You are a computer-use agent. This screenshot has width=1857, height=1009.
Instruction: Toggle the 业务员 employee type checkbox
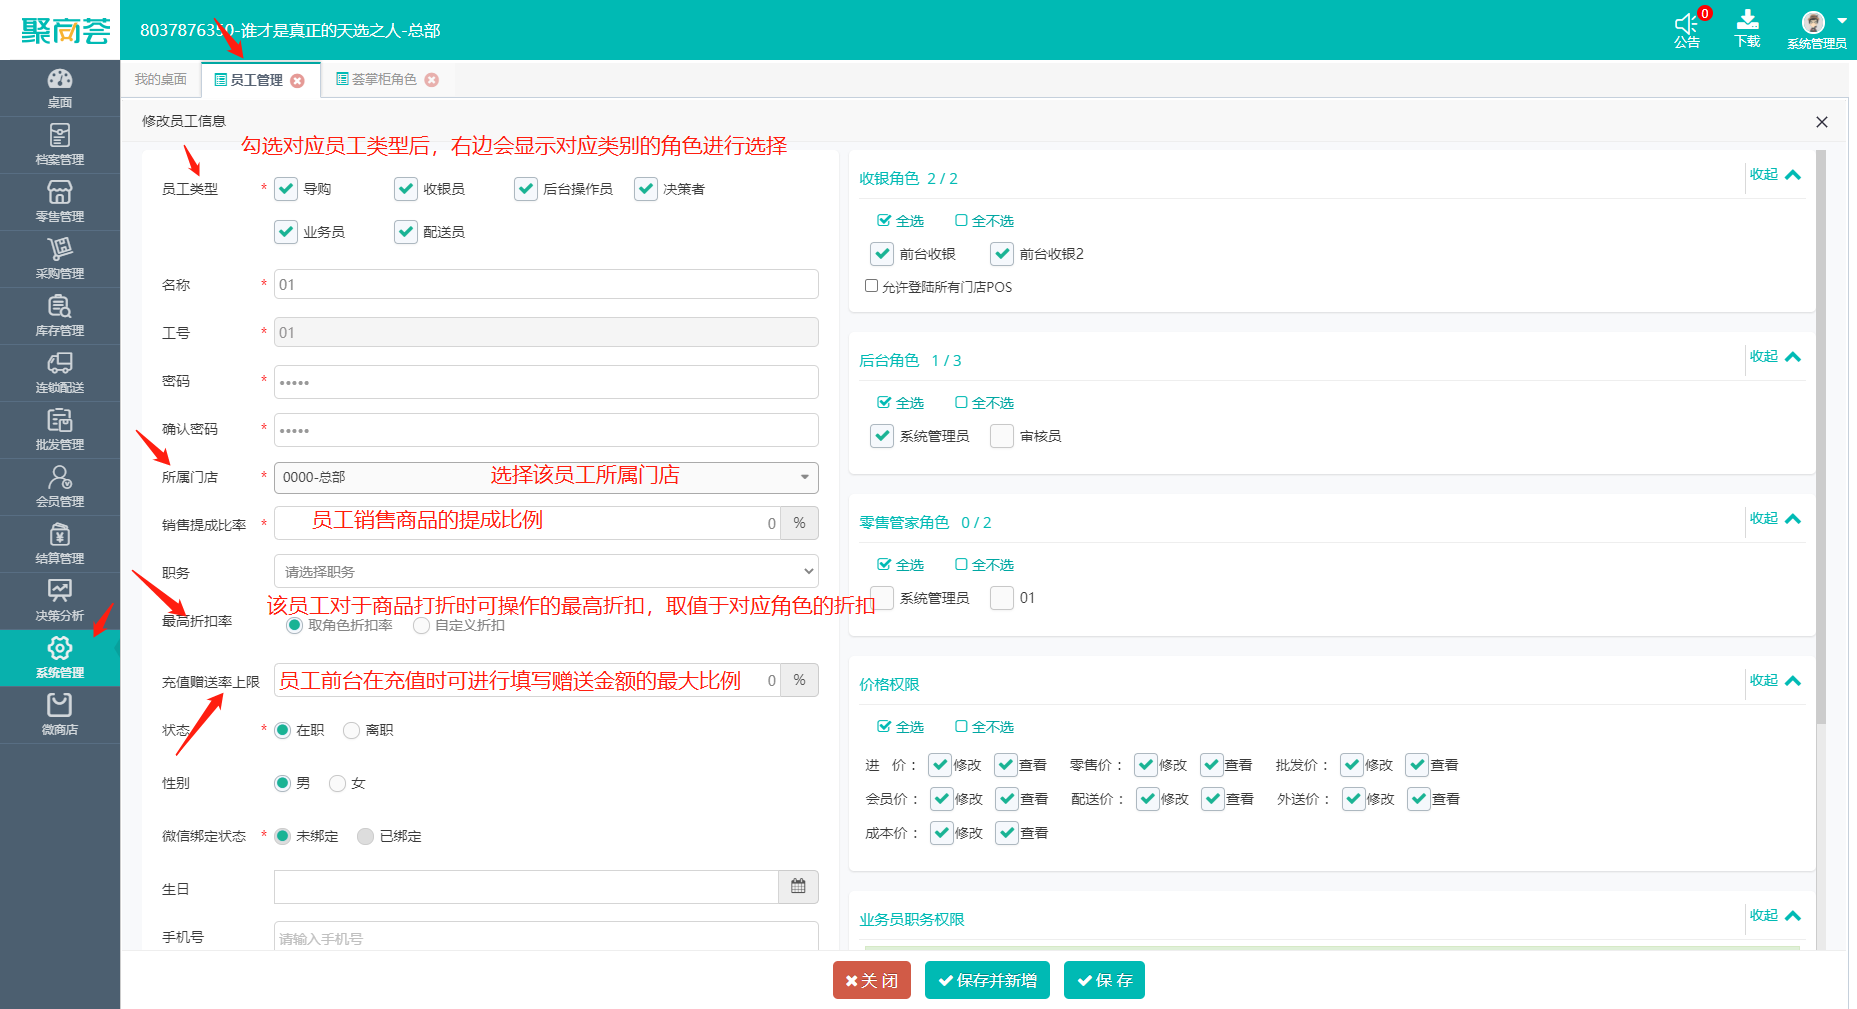[286, 232]
